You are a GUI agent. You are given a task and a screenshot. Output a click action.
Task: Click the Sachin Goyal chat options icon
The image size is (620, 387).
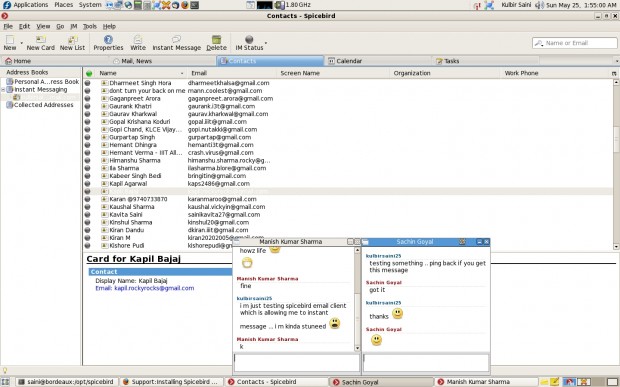(x=462, y=242)
